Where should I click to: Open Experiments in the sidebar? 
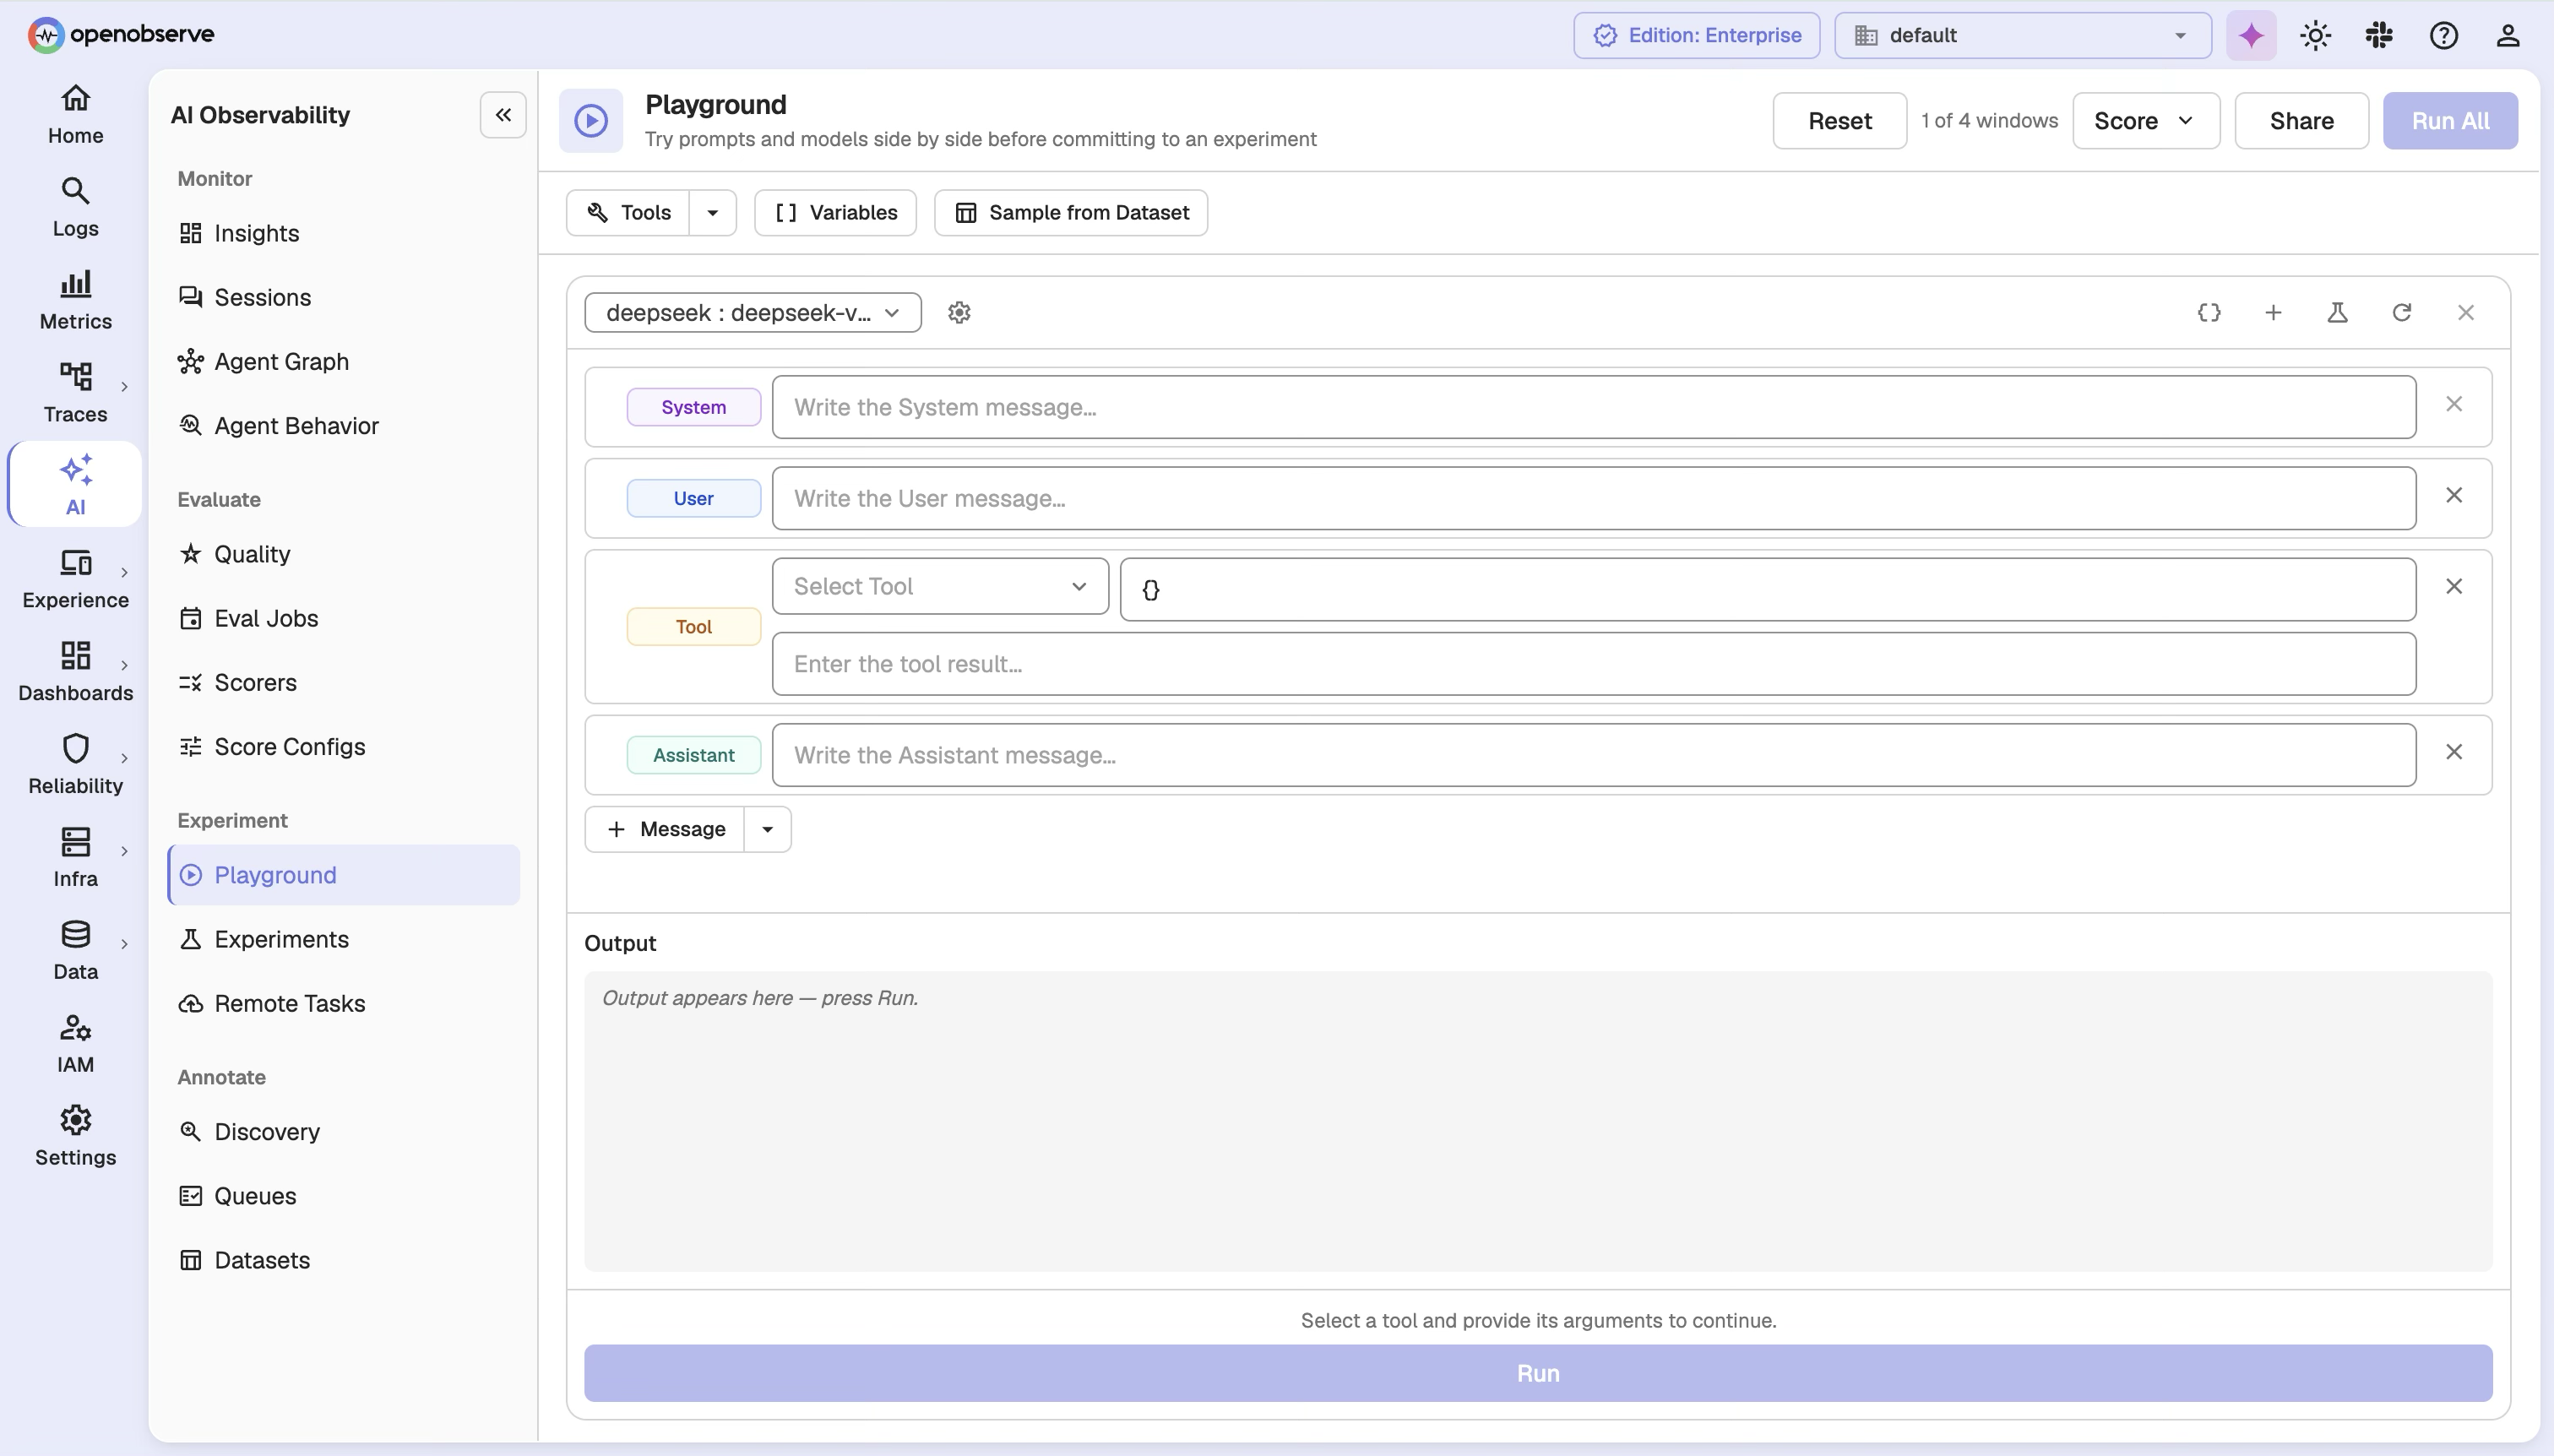coord(343,939)
